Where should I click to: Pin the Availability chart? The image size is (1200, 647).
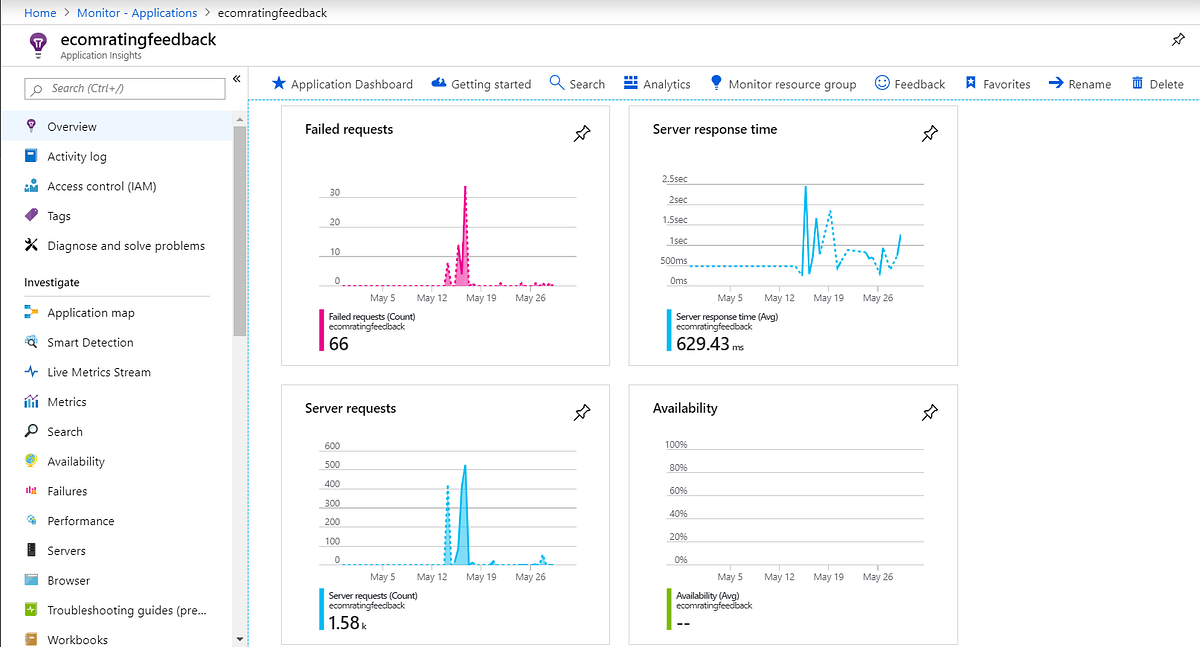930,412
